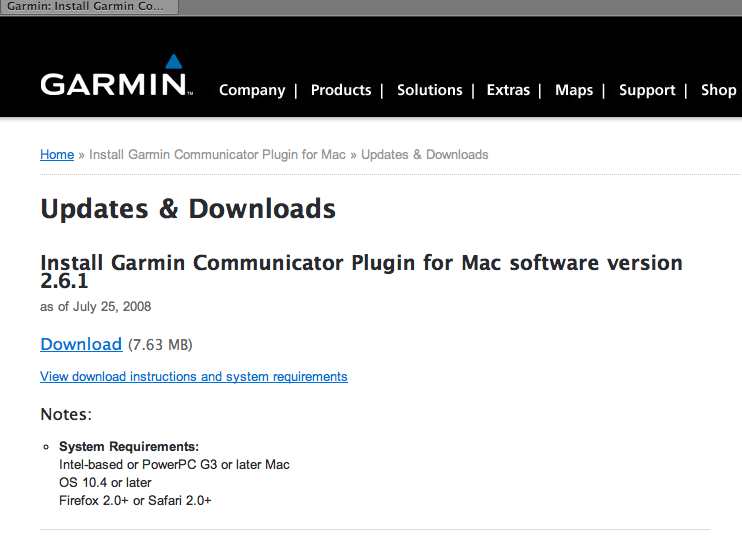
Task: Open the Solutions menu
Action: pyautogui.click(x=430, y=89)
